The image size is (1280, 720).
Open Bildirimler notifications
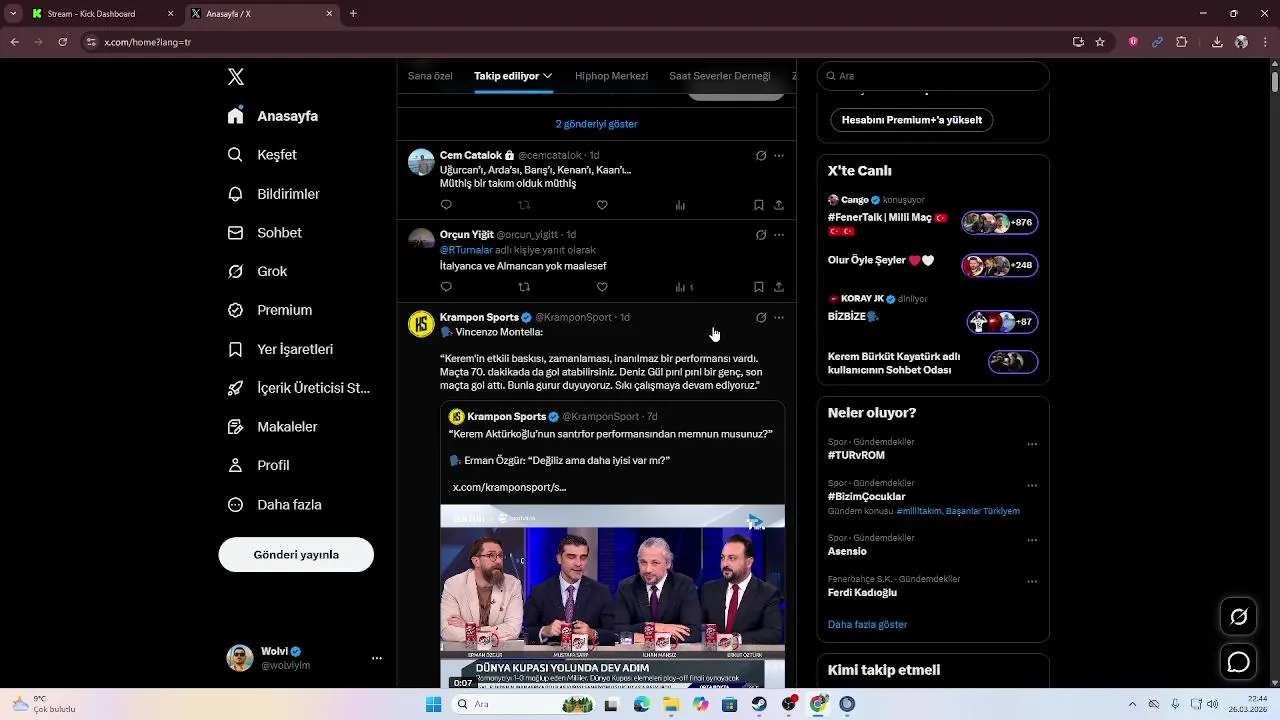(274, 194)
